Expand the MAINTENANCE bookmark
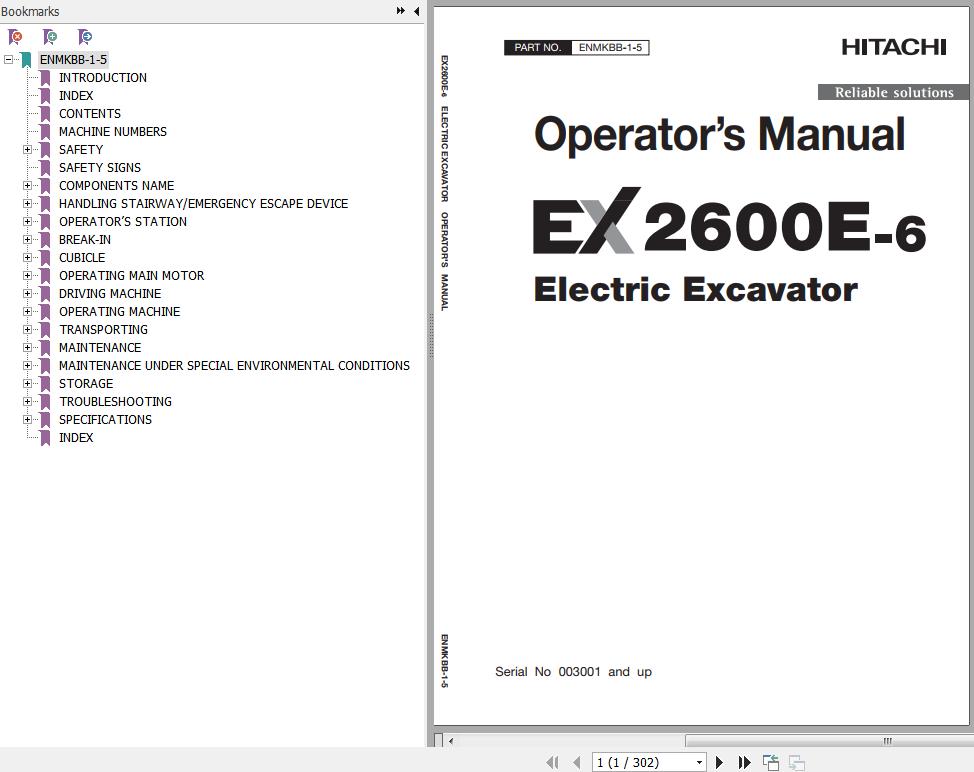 click(27, 348)
